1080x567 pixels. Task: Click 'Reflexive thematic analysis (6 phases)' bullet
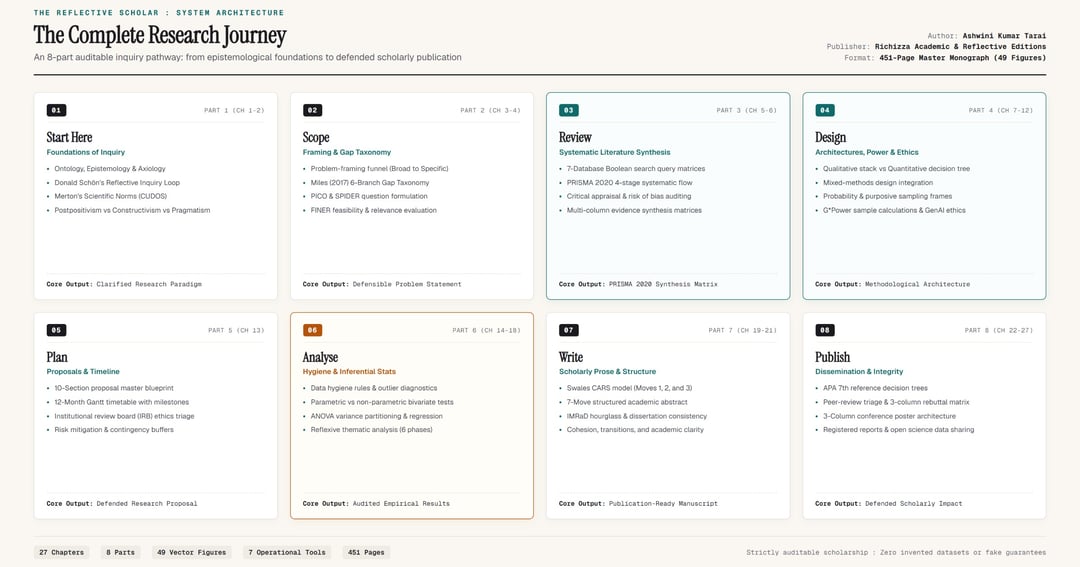(x=372, y=430)
